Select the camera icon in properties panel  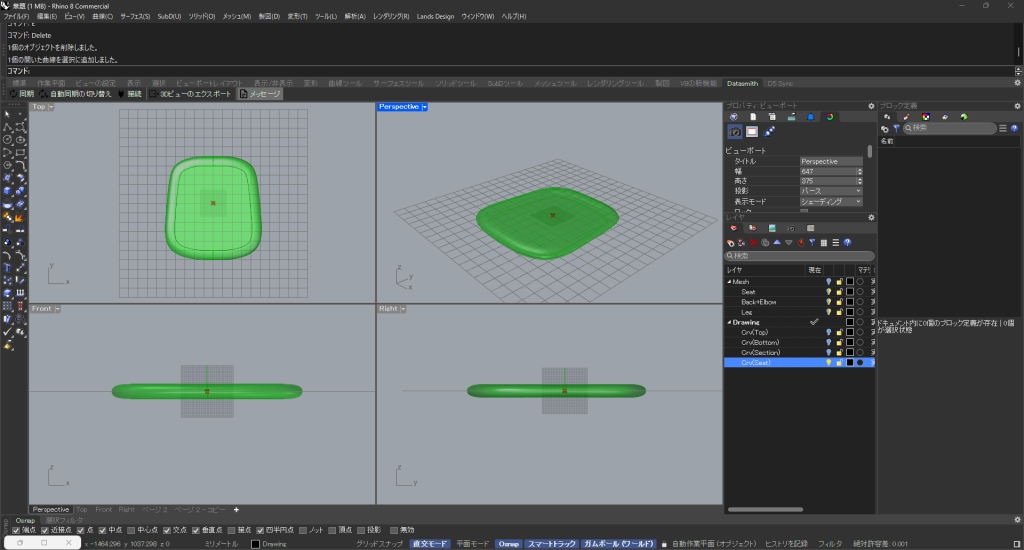tap(735, 131)
